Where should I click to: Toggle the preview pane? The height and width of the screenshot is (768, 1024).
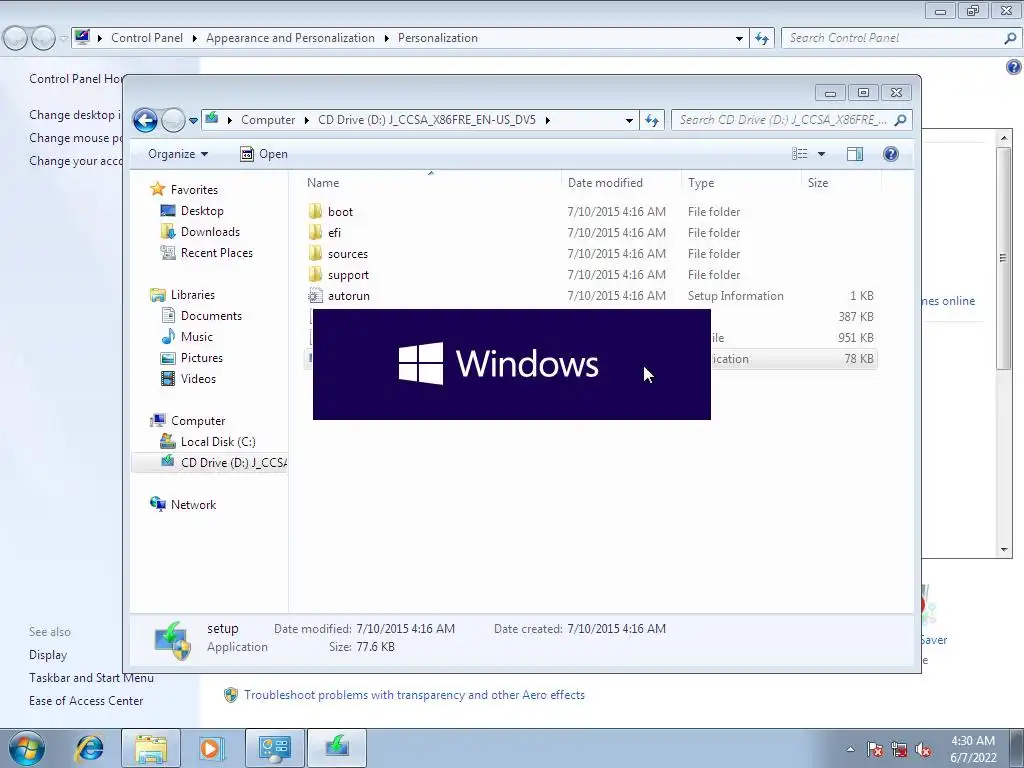[855, 154]
